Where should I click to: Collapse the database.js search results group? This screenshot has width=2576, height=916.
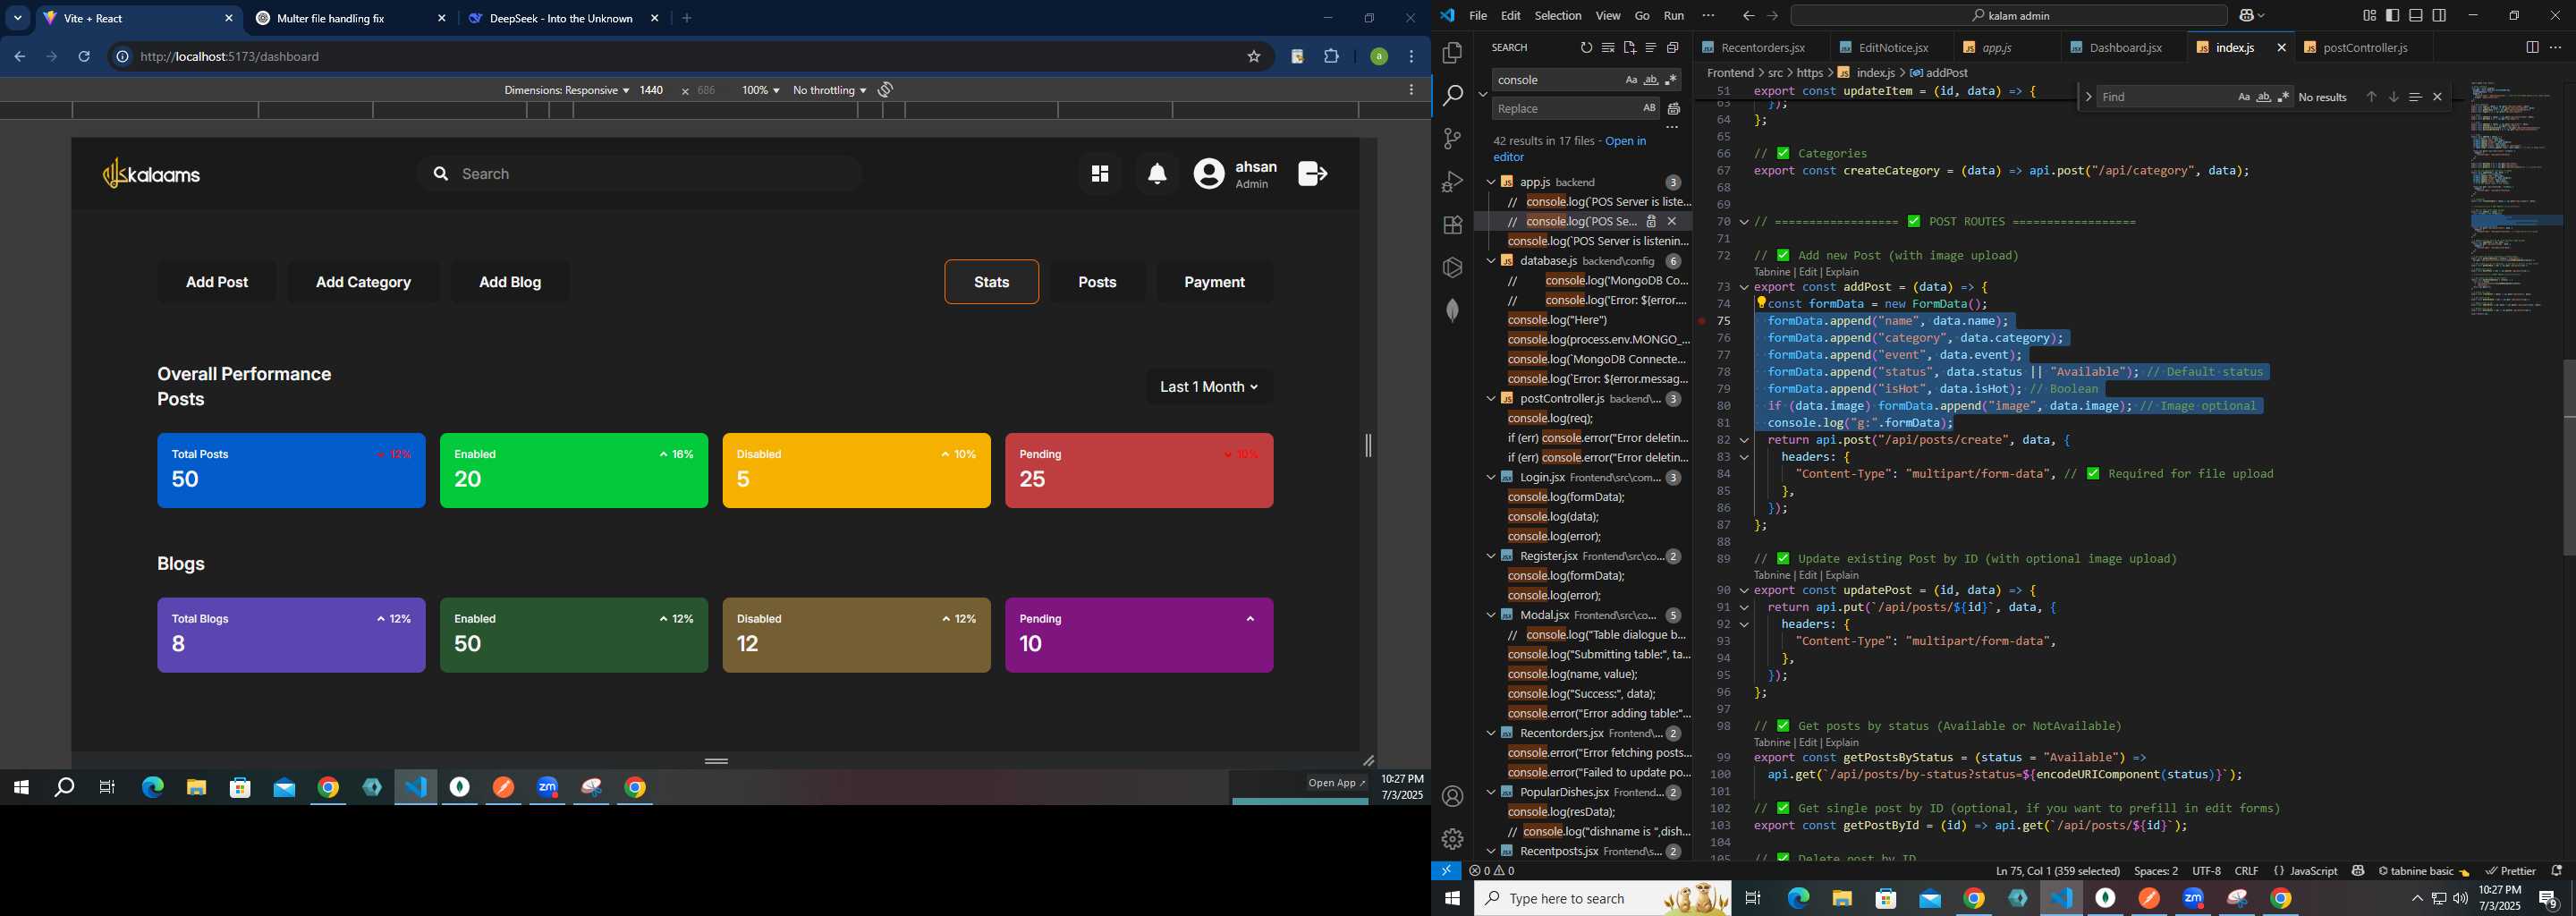pyautogui.click(x=1490, y=261)
